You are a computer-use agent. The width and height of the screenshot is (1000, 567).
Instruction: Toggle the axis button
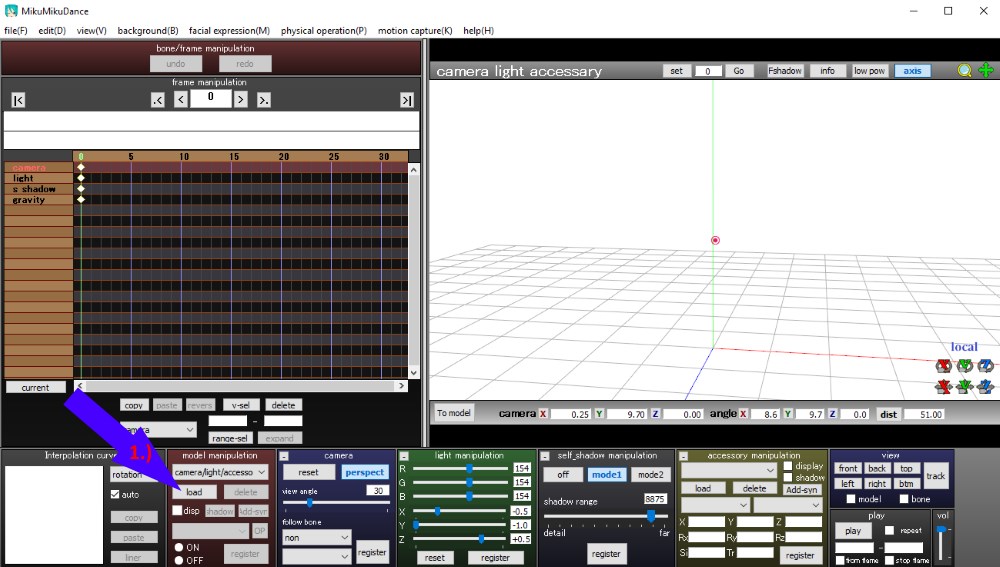click(912, 71)
